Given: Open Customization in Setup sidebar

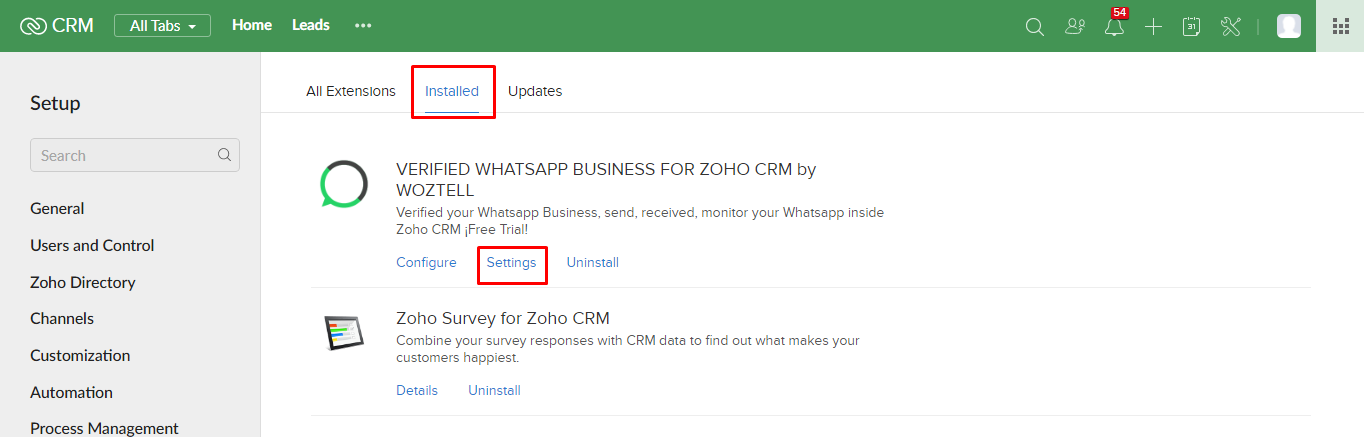Looking at the screenshot, I should tap(80, 356).
